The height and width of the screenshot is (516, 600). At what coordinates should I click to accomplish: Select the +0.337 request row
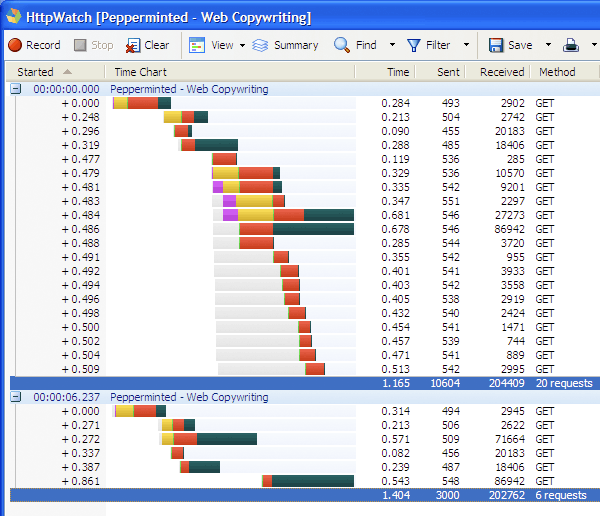click(306, 453)
